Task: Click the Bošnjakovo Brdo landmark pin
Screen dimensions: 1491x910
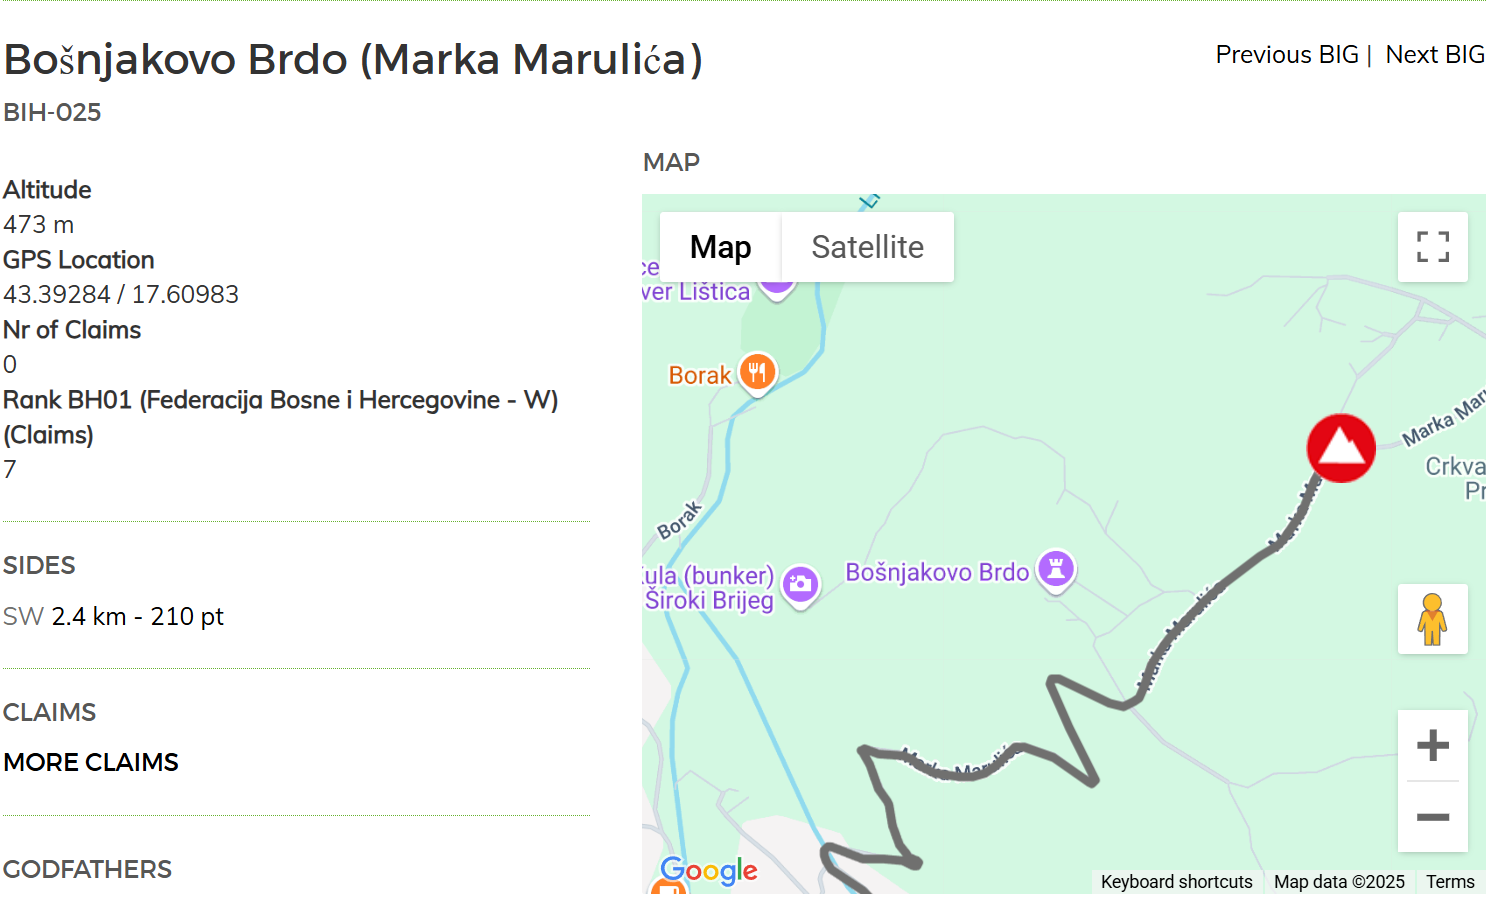Action: (1056, 571)
